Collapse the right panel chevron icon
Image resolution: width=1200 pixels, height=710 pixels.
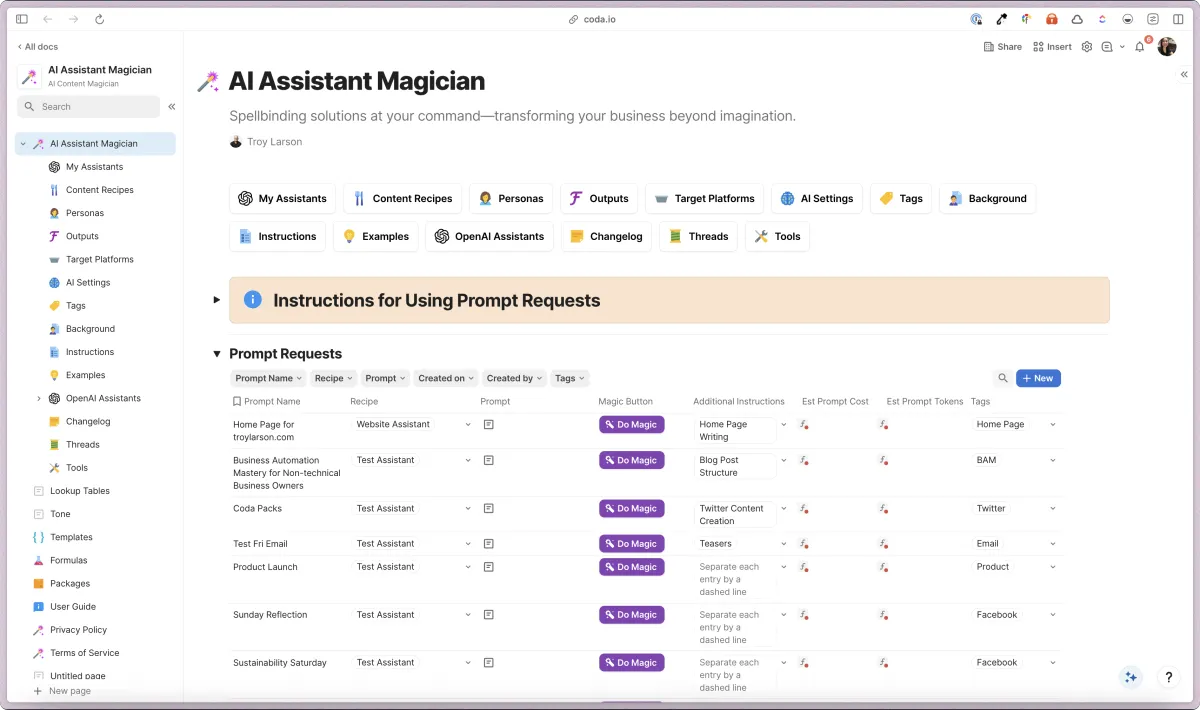pyautogui.click(x=1184, y=75)
